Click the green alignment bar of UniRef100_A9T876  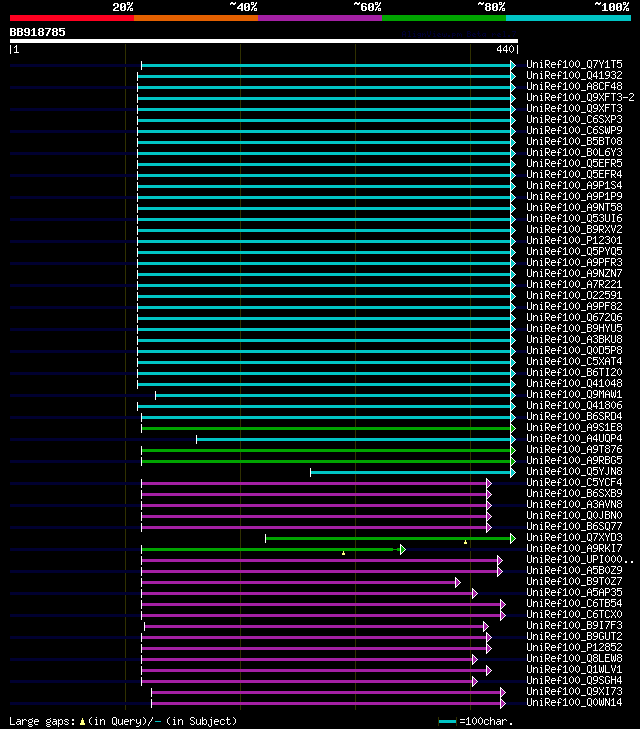click(x=326, y=451)
